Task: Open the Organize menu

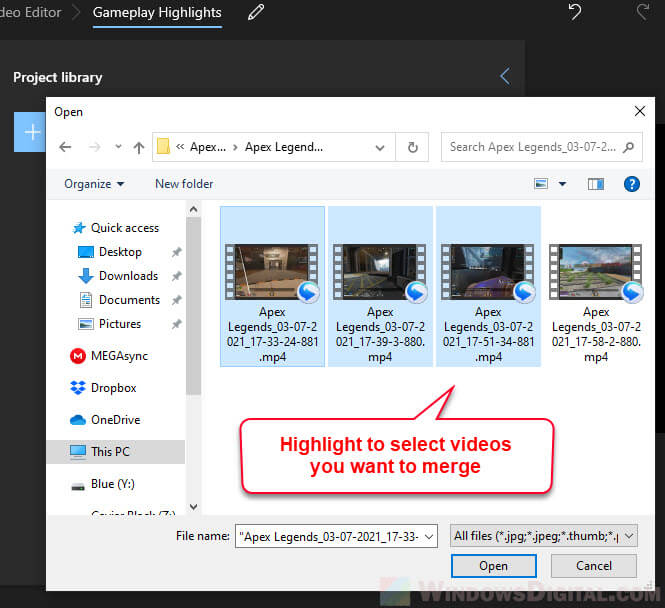Action: coord(94,184)
